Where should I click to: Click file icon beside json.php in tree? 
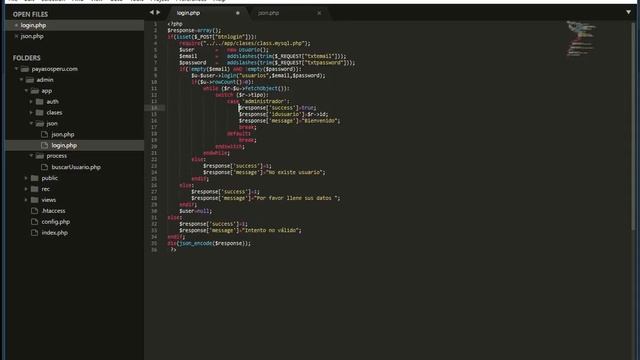coord(44,134)
